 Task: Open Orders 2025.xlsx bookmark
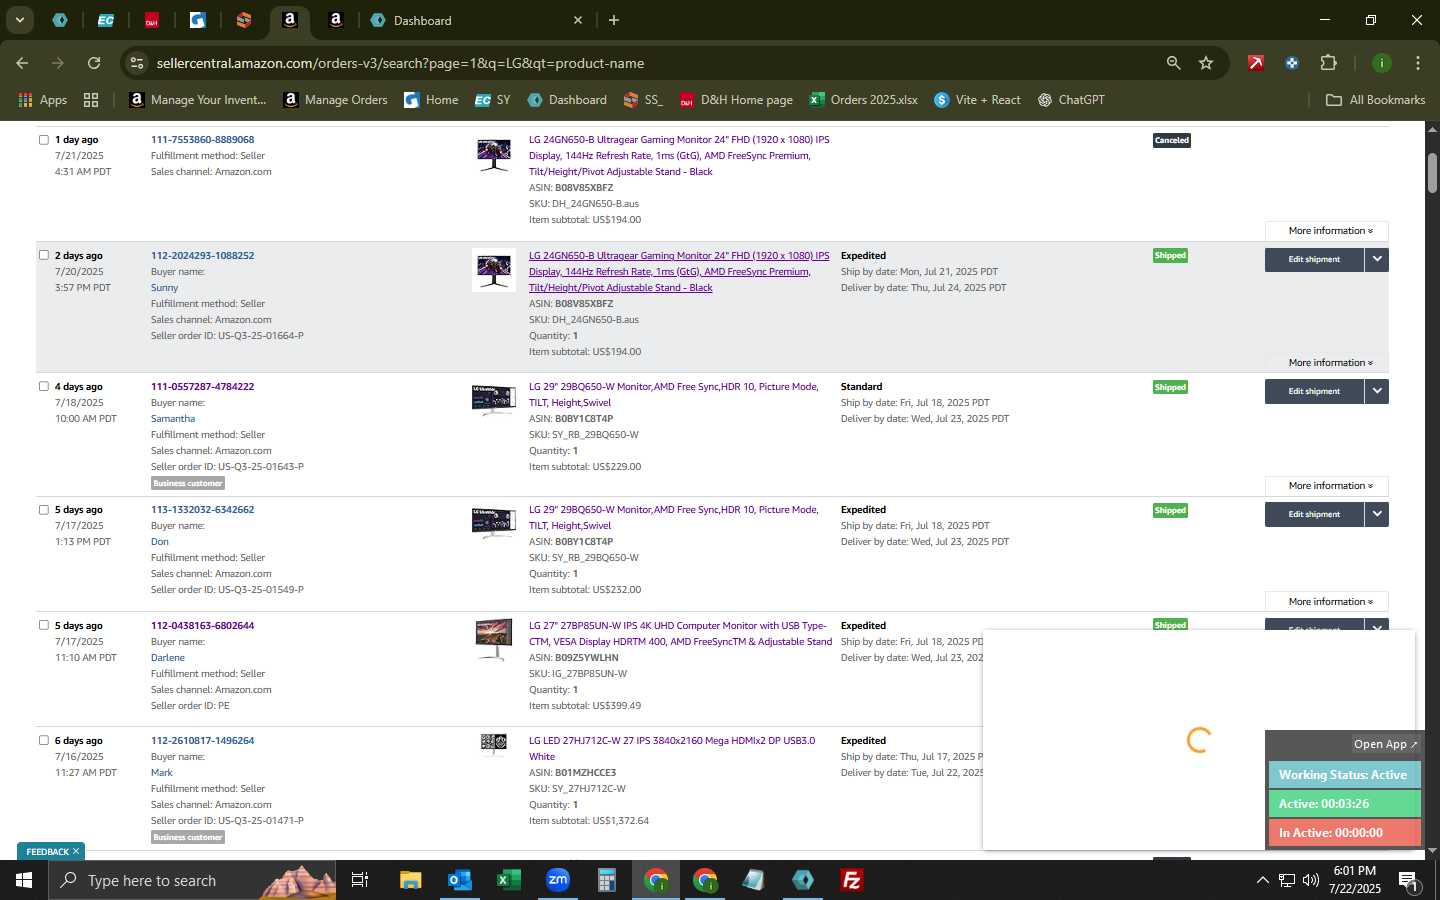(x=864, y=100)
